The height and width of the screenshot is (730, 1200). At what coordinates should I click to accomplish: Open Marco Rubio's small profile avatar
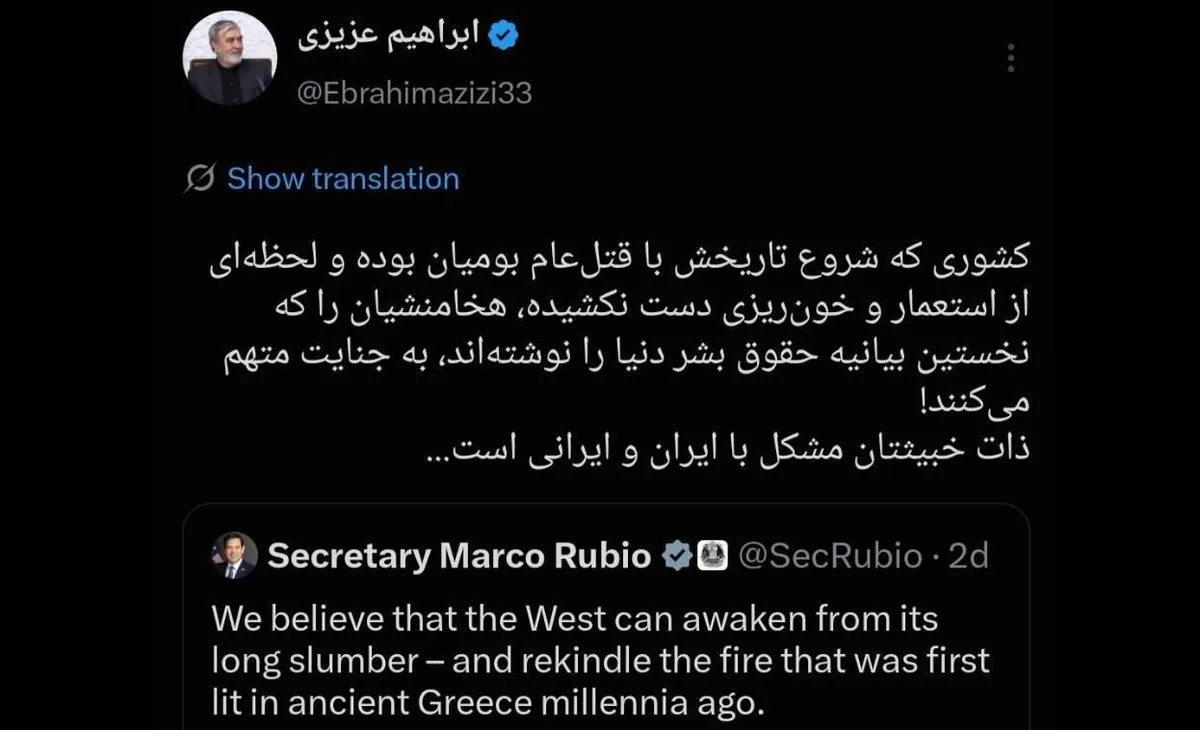(235, 556)
